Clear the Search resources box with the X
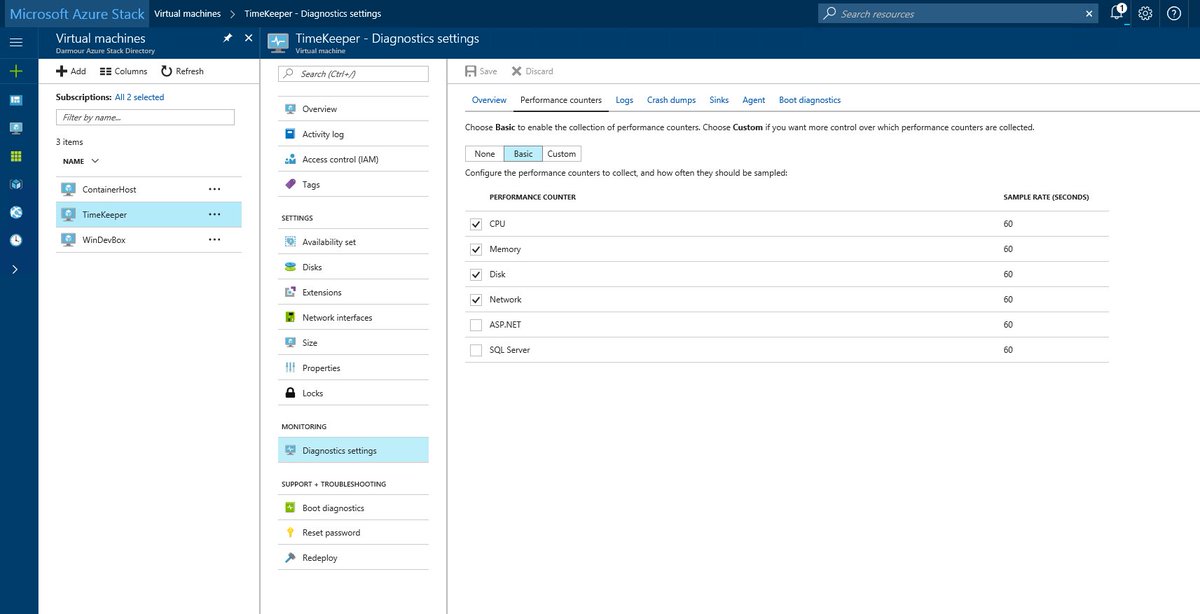 point(1089,14)
